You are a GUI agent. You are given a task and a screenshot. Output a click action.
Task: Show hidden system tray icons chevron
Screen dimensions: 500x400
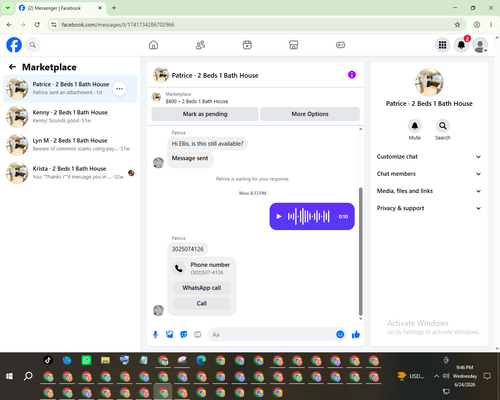436,376
